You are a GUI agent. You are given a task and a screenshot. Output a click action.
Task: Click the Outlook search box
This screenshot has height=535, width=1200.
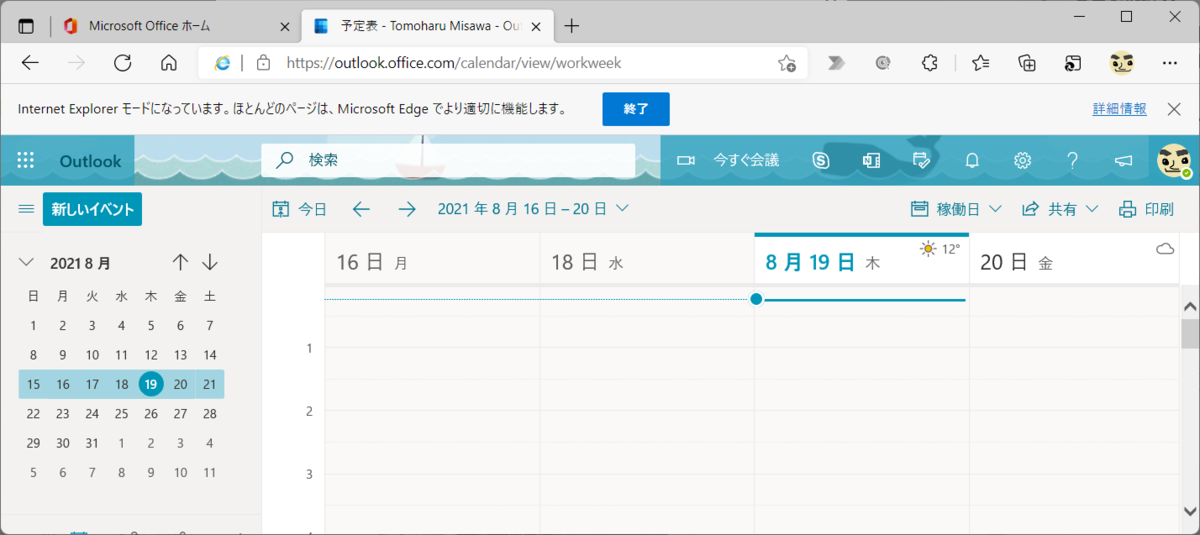448,160
